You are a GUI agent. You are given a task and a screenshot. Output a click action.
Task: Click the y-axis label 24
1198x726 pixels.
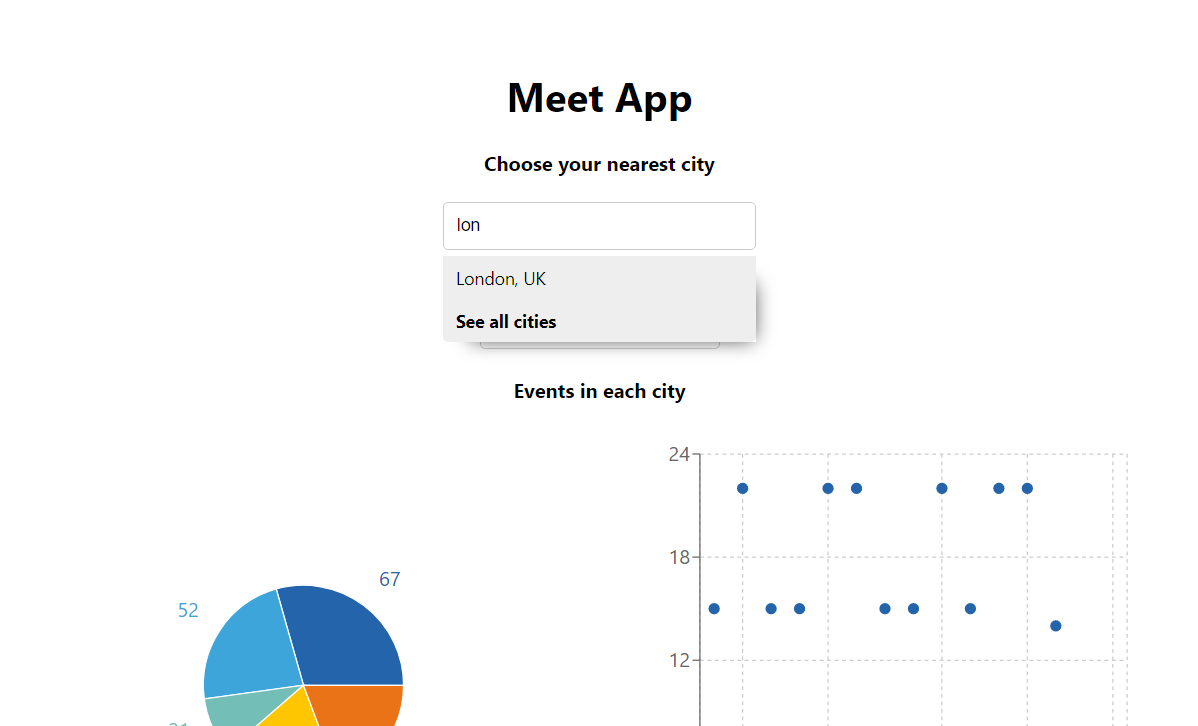(x=679, y=454)
